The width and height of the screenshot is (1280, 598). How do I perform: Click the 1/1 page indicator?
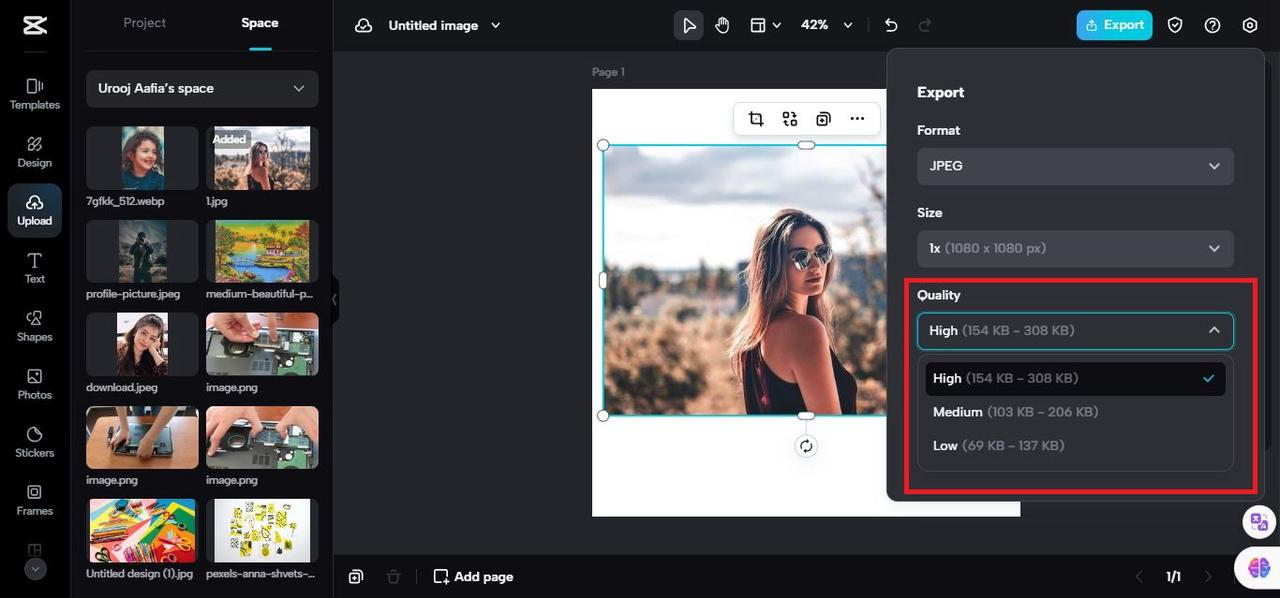coord(1173,577)
